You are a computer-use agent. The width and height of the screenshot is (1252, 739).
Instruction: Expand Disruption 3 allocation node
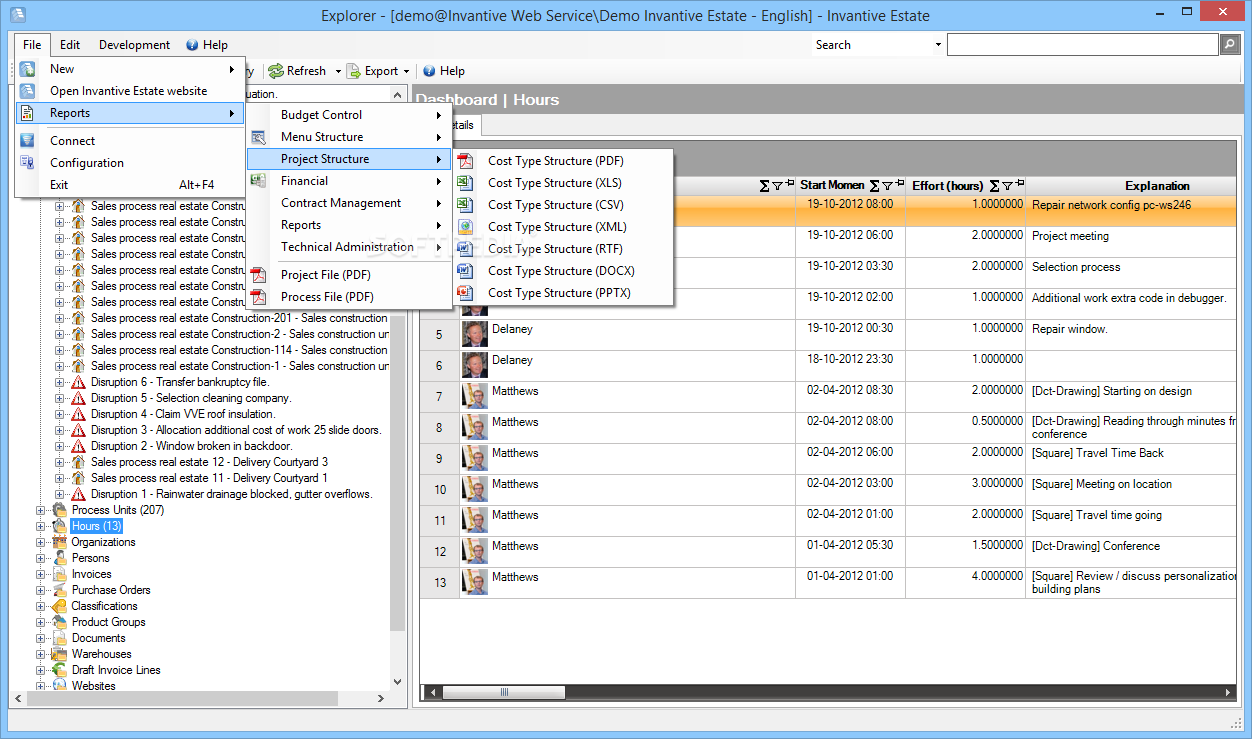click(x=59, y=430)
